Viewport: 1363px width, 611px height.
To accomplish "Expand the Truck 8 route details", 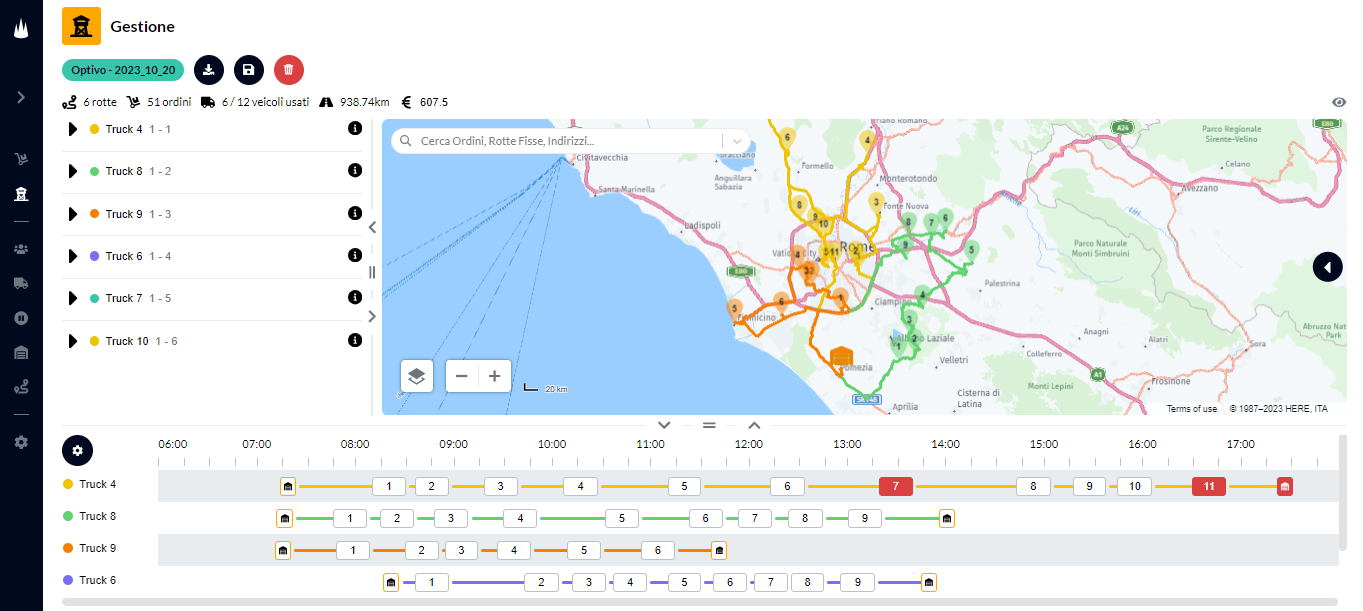I will (71, 170).
